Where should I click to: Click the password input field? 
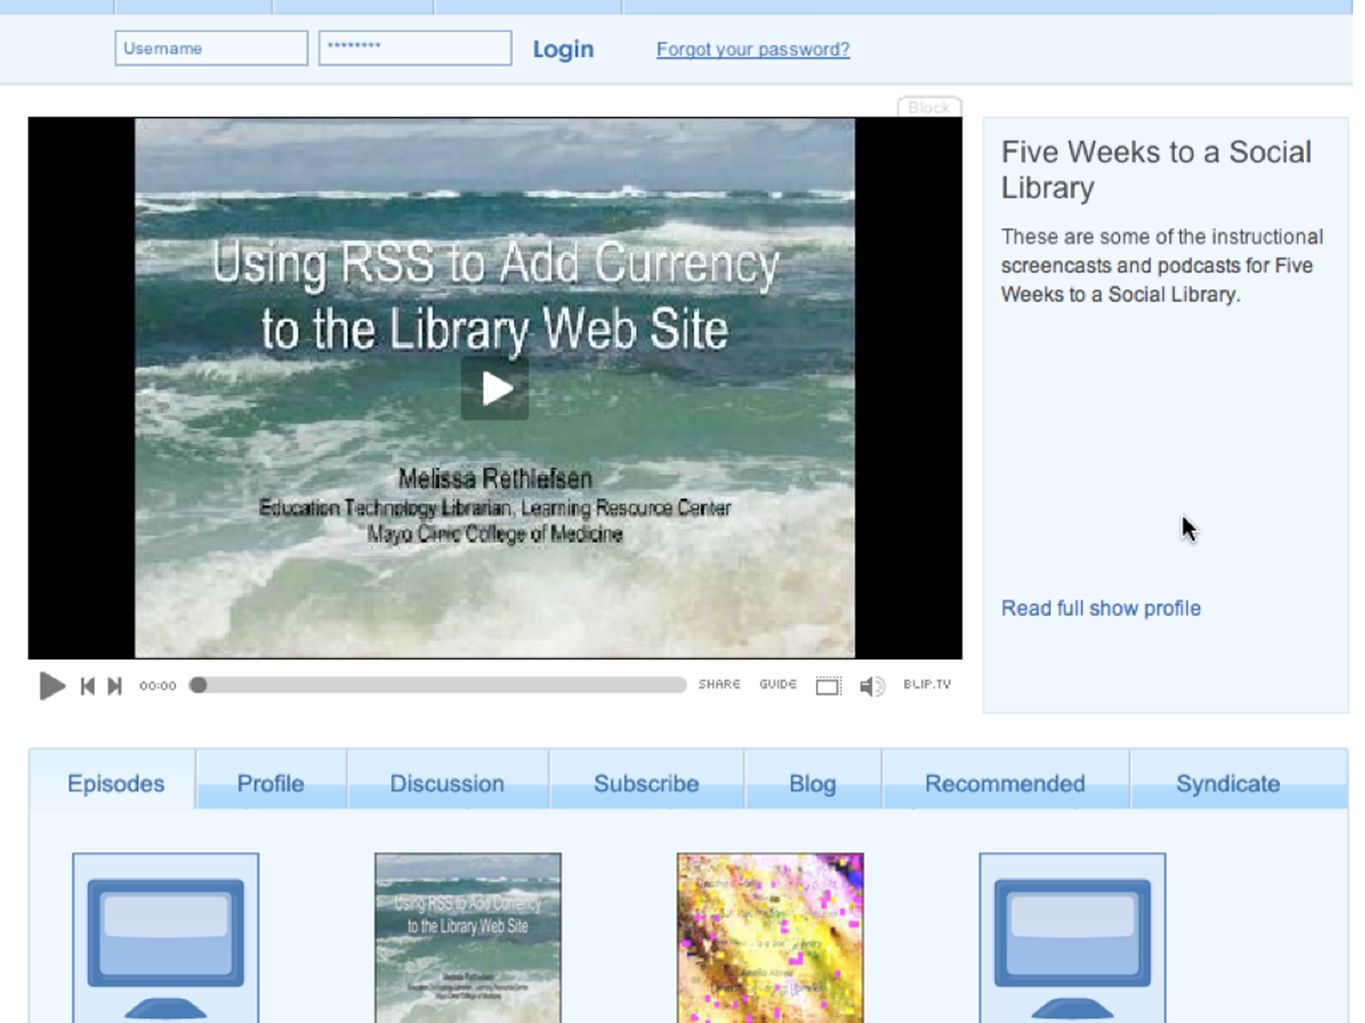415,48
